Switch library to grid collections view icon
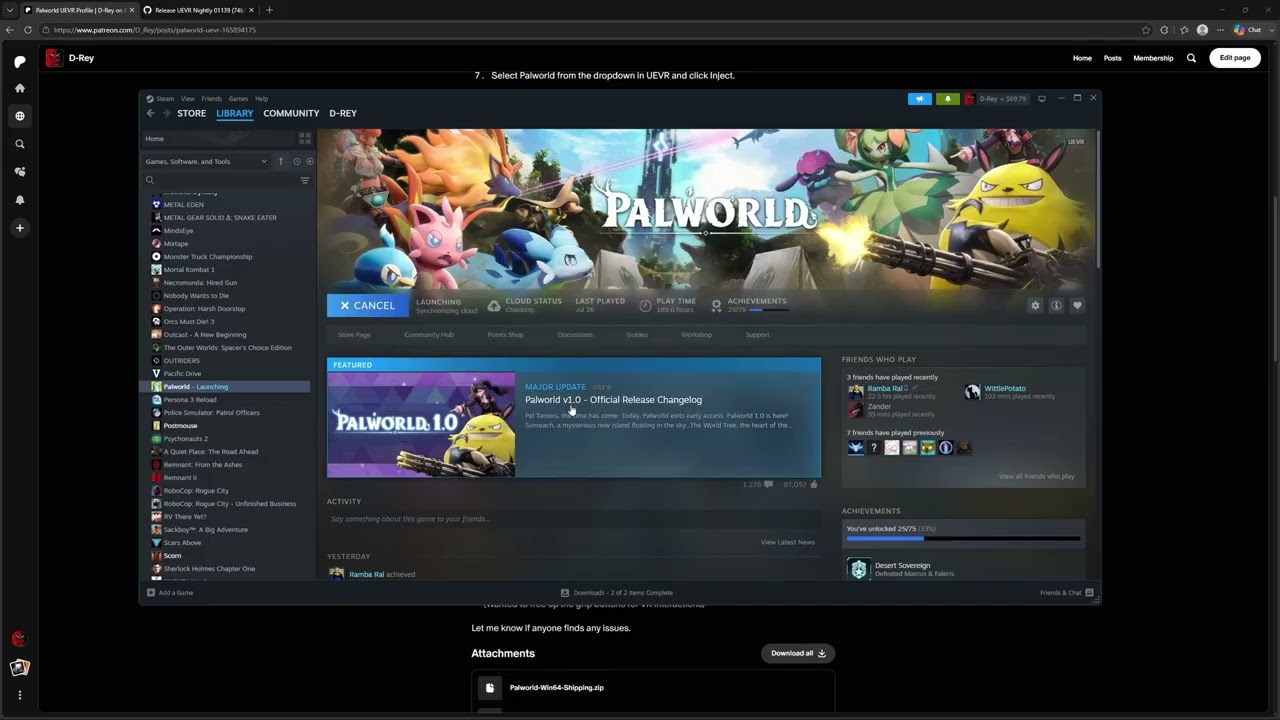Image resolution: width=1280 pixels, height=720 pixels. pos(305,138)
